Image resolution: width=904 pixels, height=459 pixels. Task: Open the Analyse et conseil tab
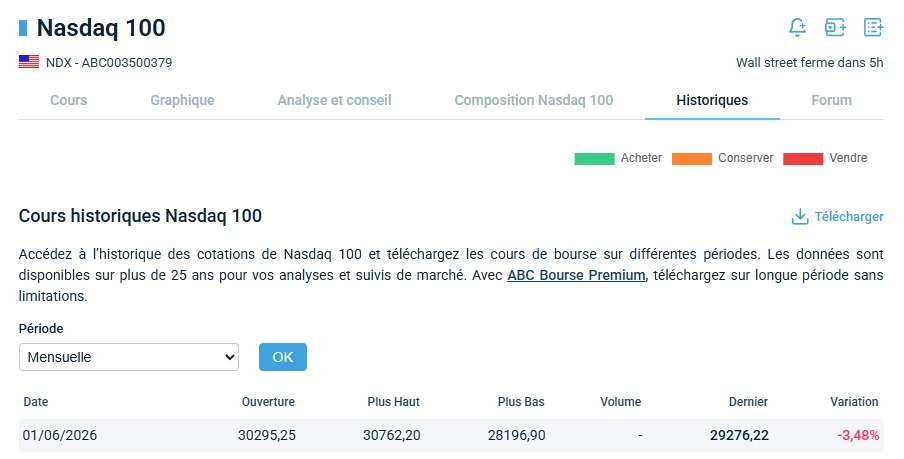pos(334,100)
